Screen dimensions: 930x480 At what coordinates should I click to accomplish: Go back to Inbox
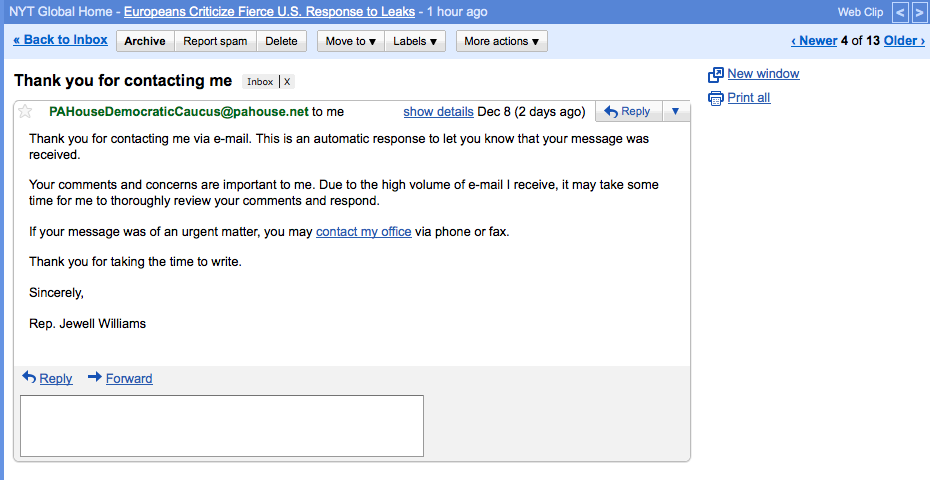point(60,40)
